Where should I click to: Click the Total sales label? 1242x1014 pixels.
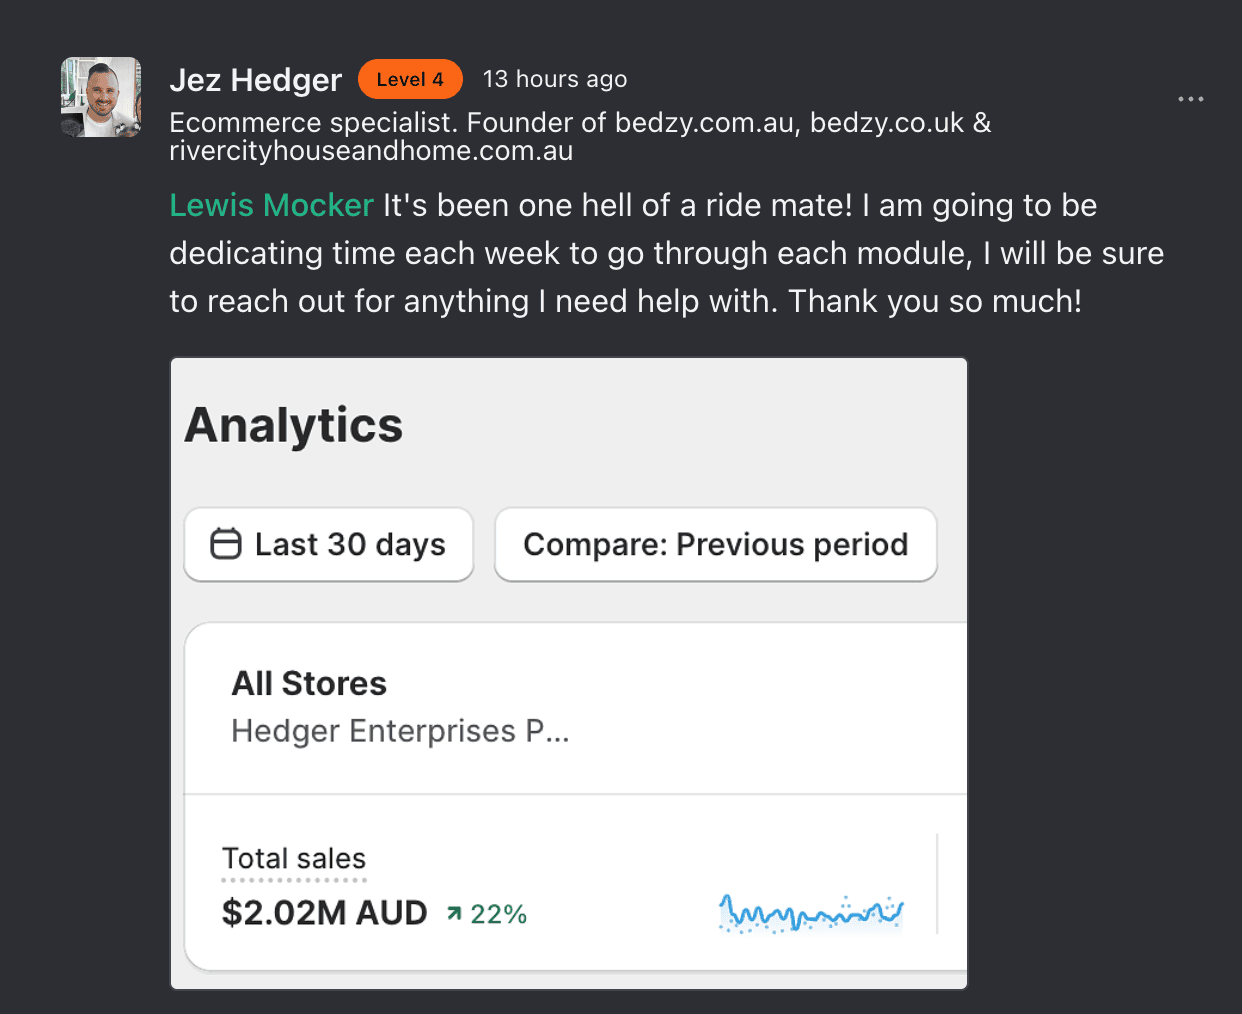coord(294,859)
